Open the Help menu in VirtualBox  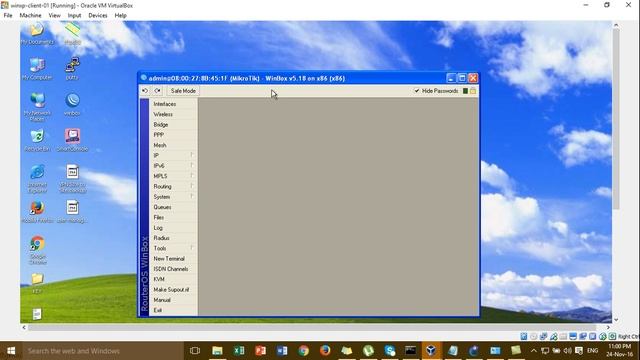click(120, 15)
